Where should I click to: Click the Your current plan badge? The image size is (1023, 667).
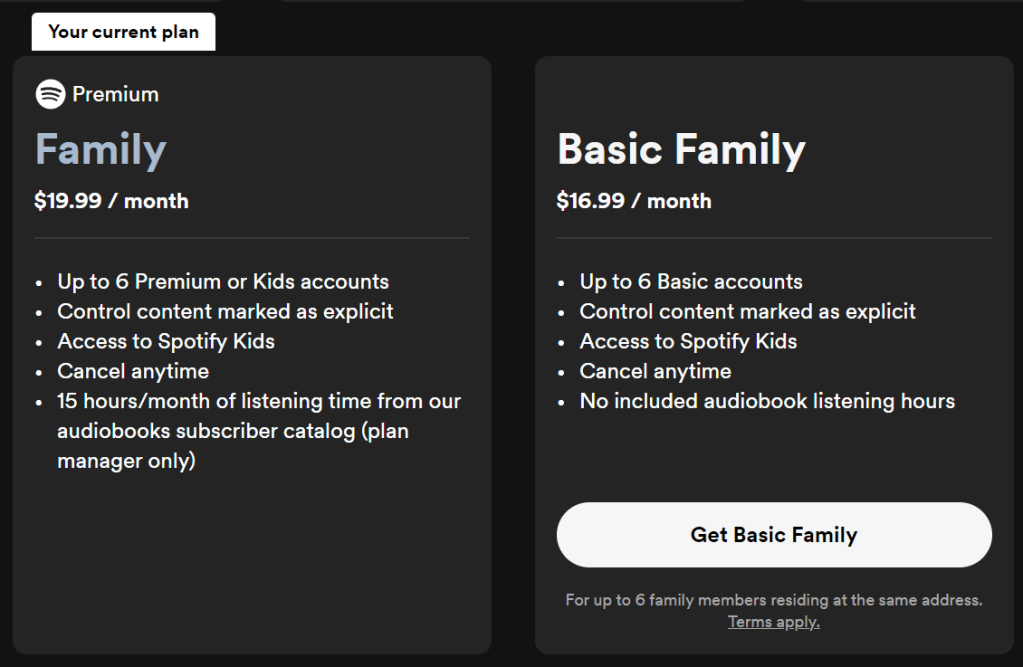pyautogui.click(x=123, y=32)
